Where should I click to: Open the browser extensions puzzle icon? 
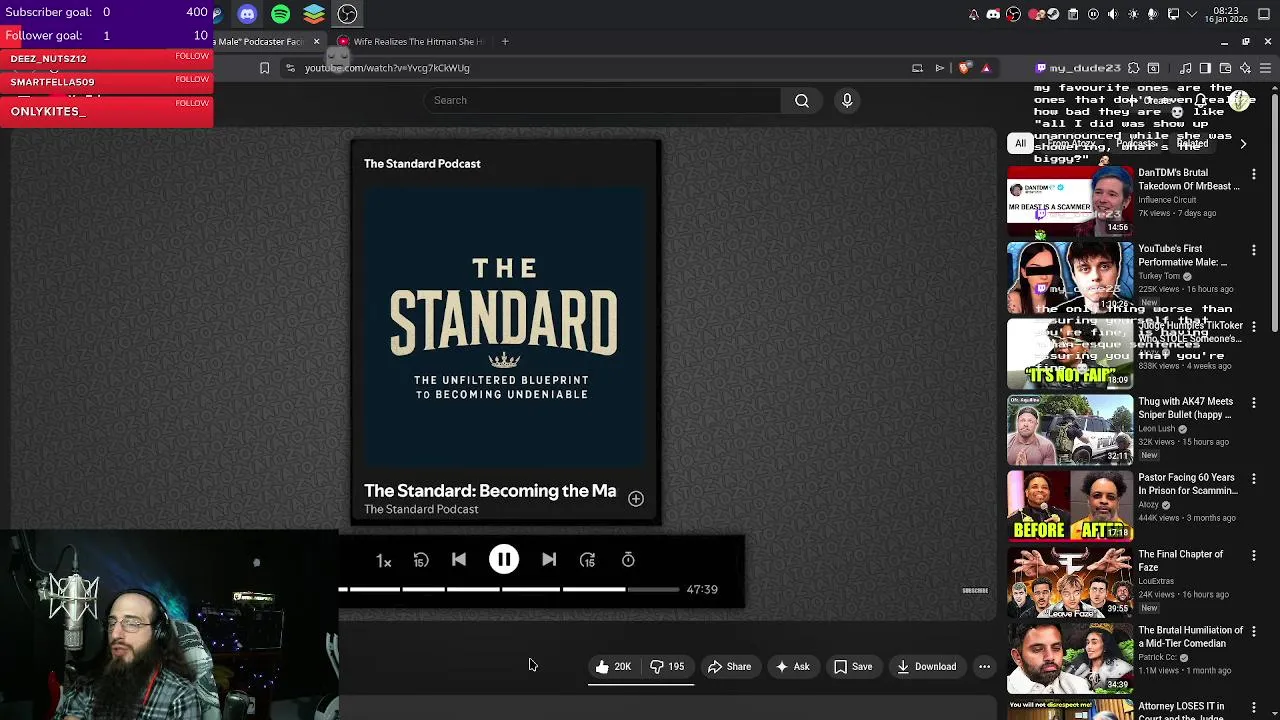(x=1133, y=68)
